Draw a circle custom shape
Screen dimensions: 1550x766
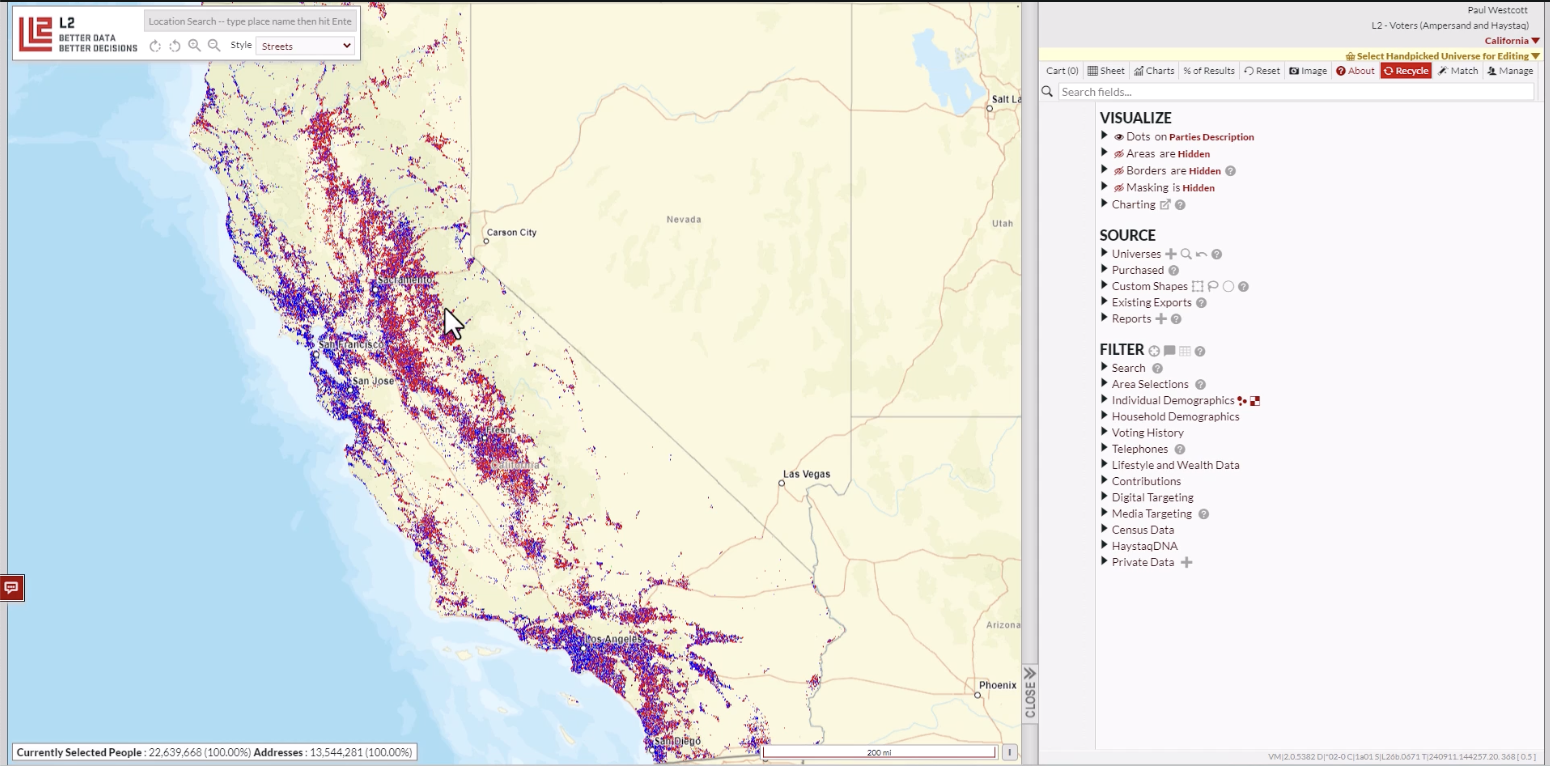[1228, 286]
